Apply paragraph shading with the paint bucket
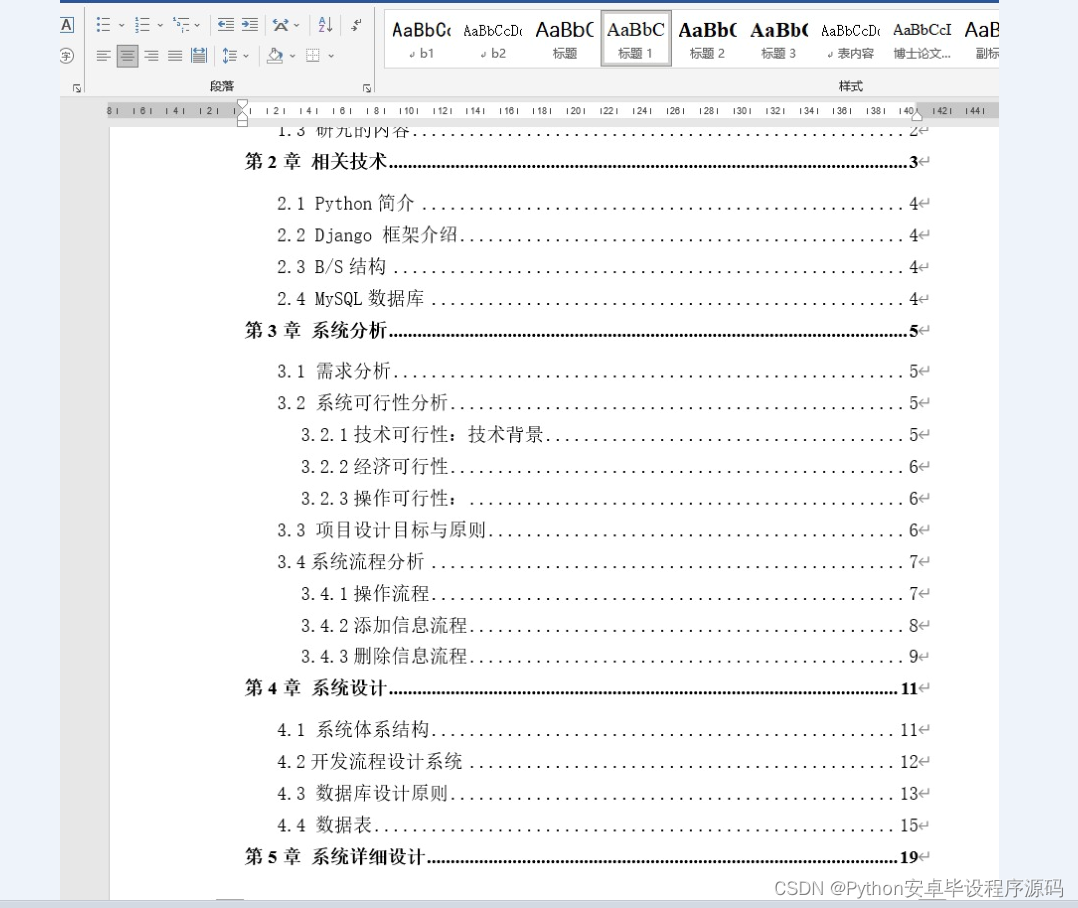 click(x=275, y=55)
